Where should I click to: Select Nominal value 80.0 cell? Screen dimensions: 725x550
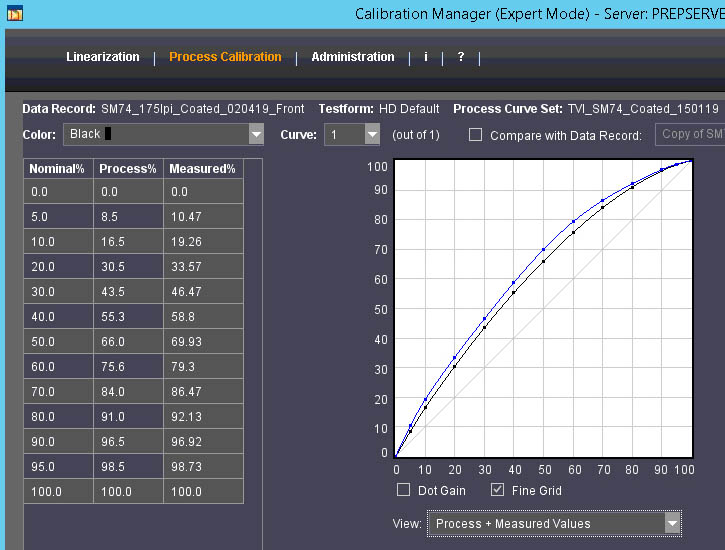(58, 416)
